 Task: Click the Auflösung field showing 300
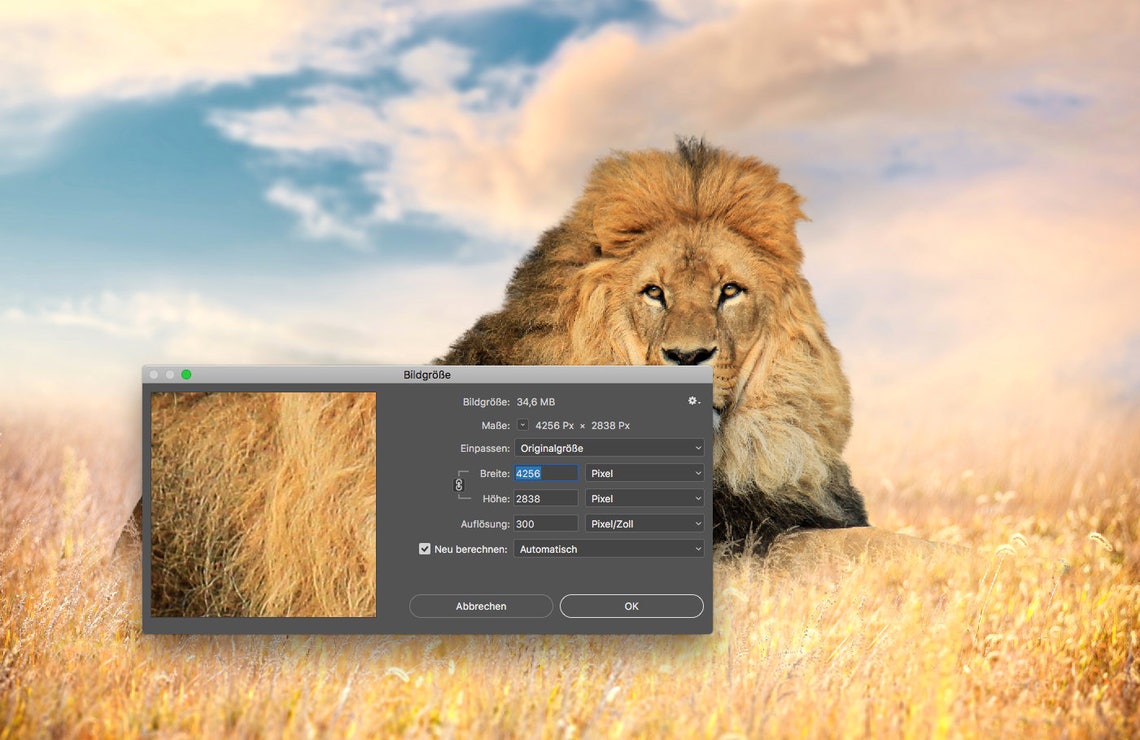[545, 522]
